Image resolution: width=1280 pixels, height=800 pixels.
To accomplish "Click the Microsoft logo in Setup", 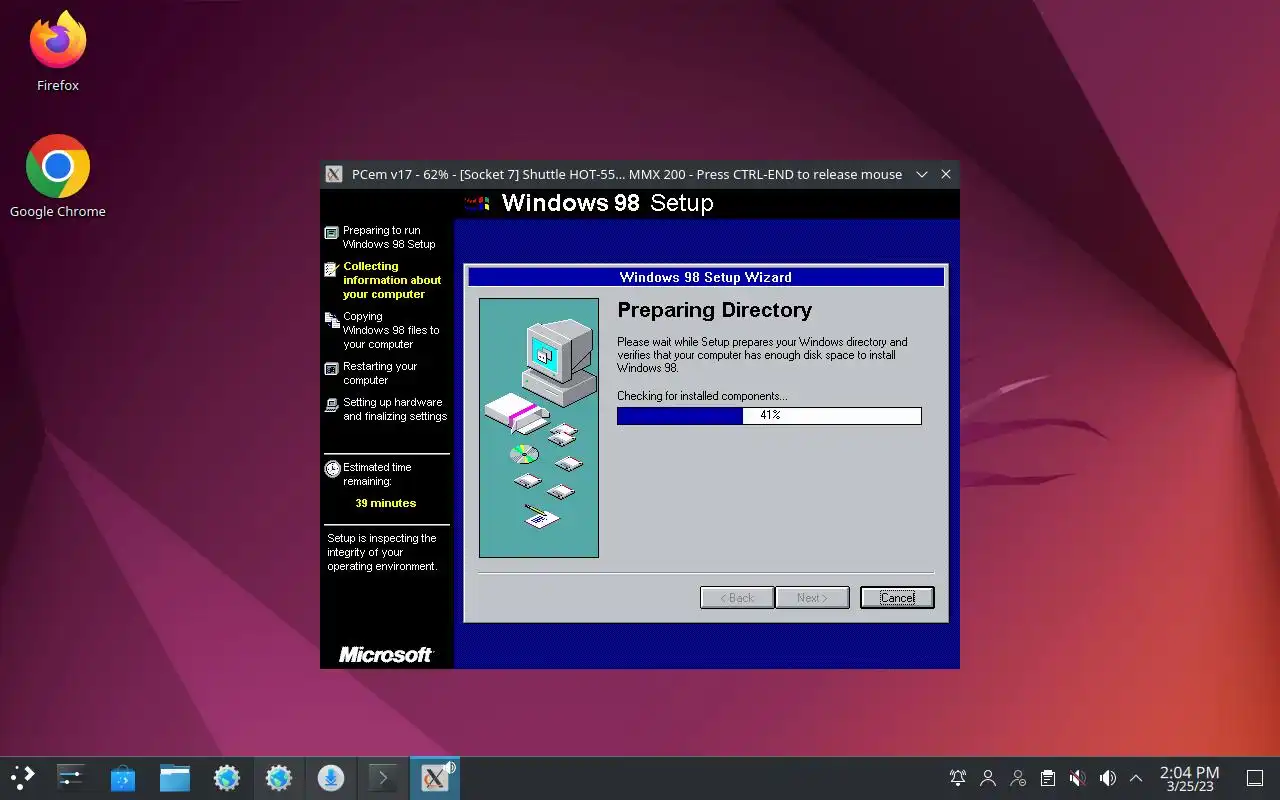I will click(x=386, y=655).
